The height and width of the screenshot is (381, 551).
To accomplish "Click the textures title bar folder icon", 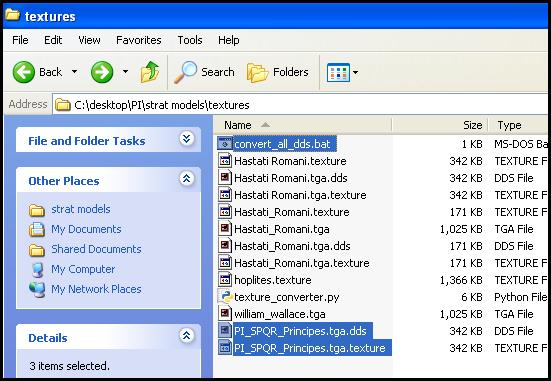I will (13, 15).
